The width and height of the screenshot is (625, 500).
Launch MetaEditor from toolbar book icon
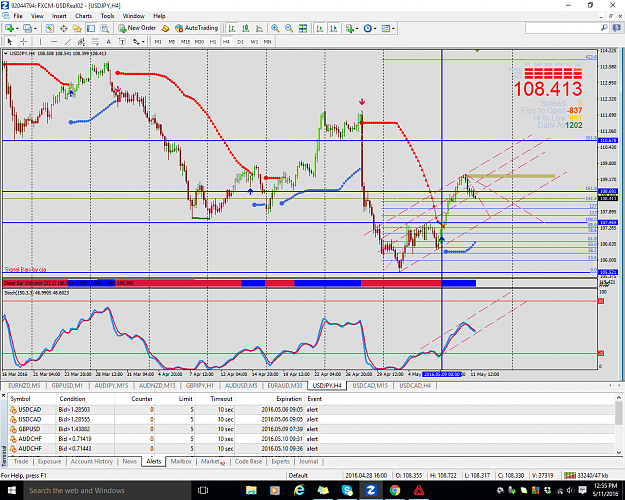pyautogui.click(x=165, y=28)
